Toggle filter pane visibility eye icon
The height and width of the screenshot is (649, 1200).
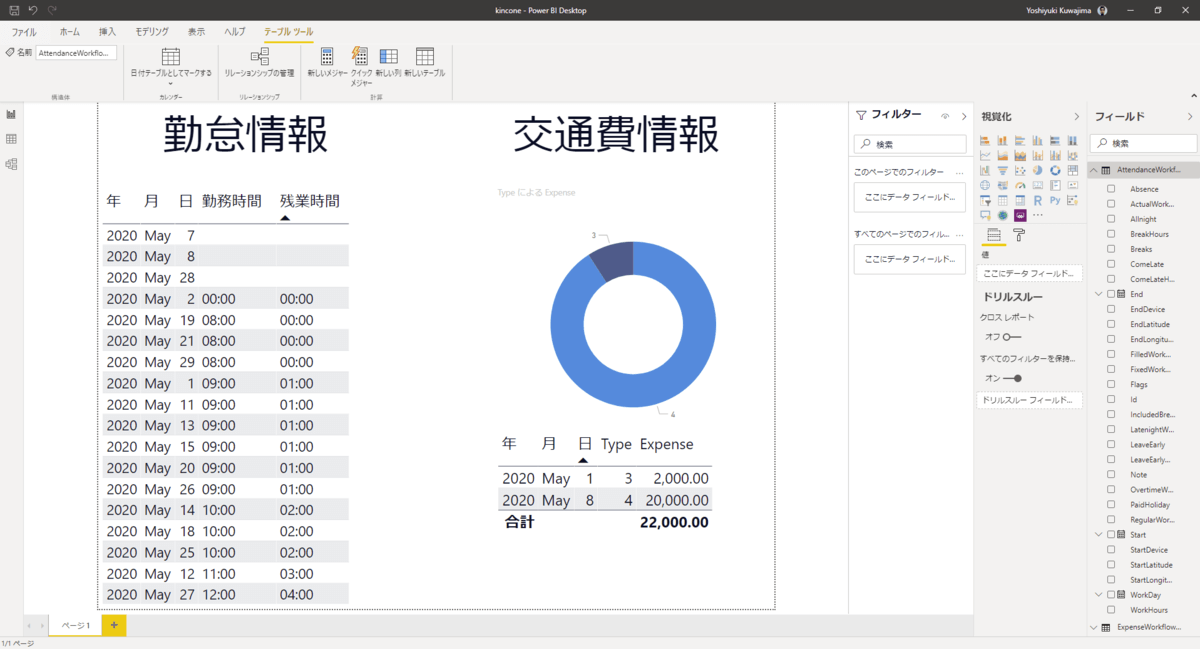pyautogui.click(x=945, y=116)
